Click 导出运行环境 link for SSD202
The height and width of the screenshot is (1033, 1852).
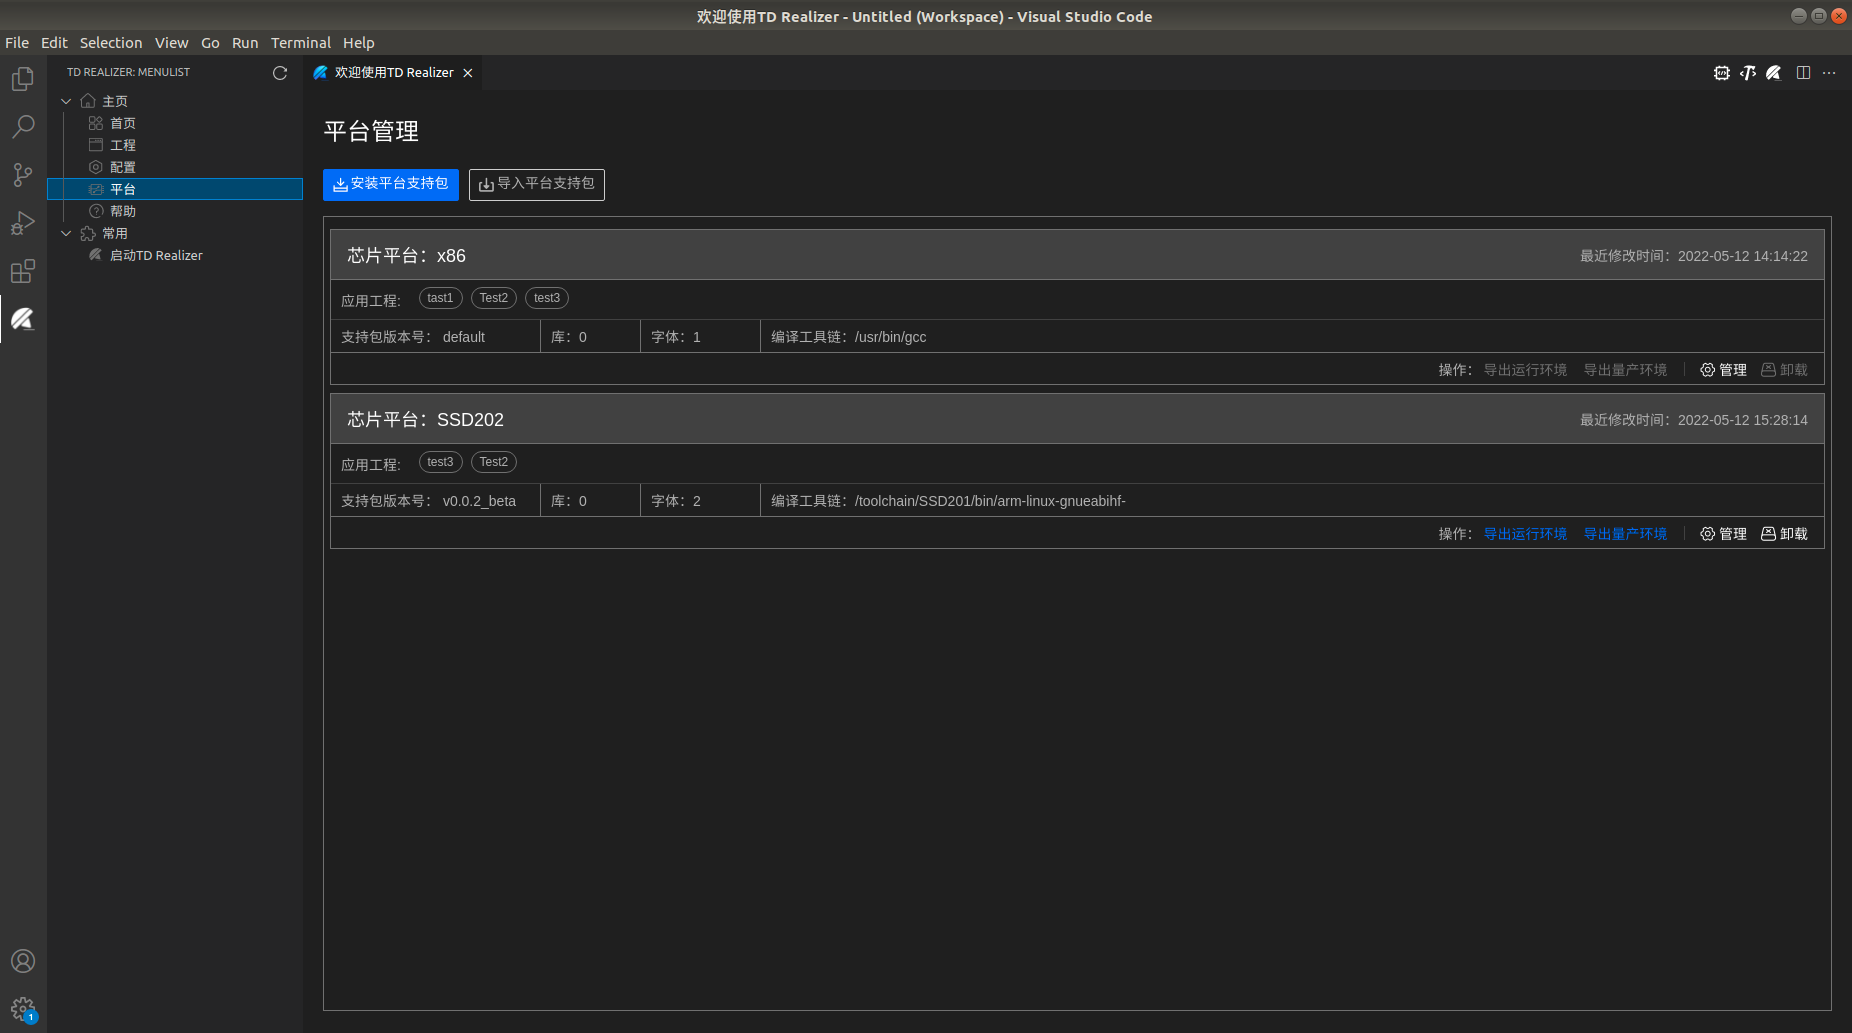click(x=1525, y=534)
